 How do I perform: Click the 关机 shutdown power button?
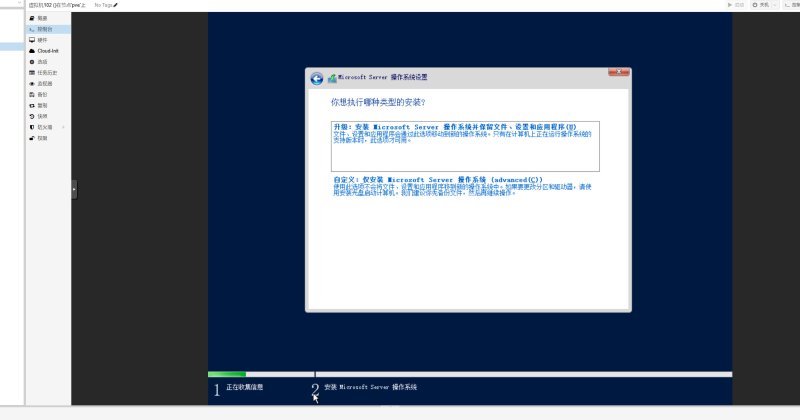point(760,5)
